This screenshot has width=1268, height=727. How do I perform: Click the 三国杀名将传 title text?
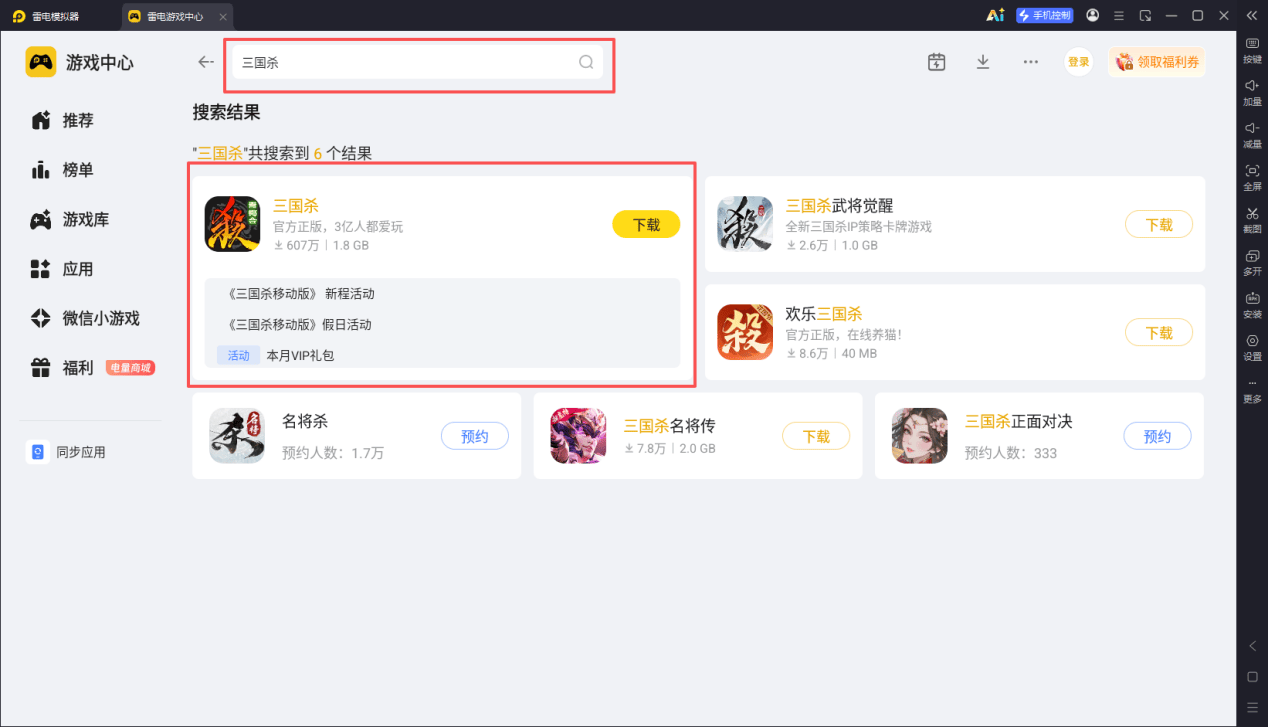(670, 425)
